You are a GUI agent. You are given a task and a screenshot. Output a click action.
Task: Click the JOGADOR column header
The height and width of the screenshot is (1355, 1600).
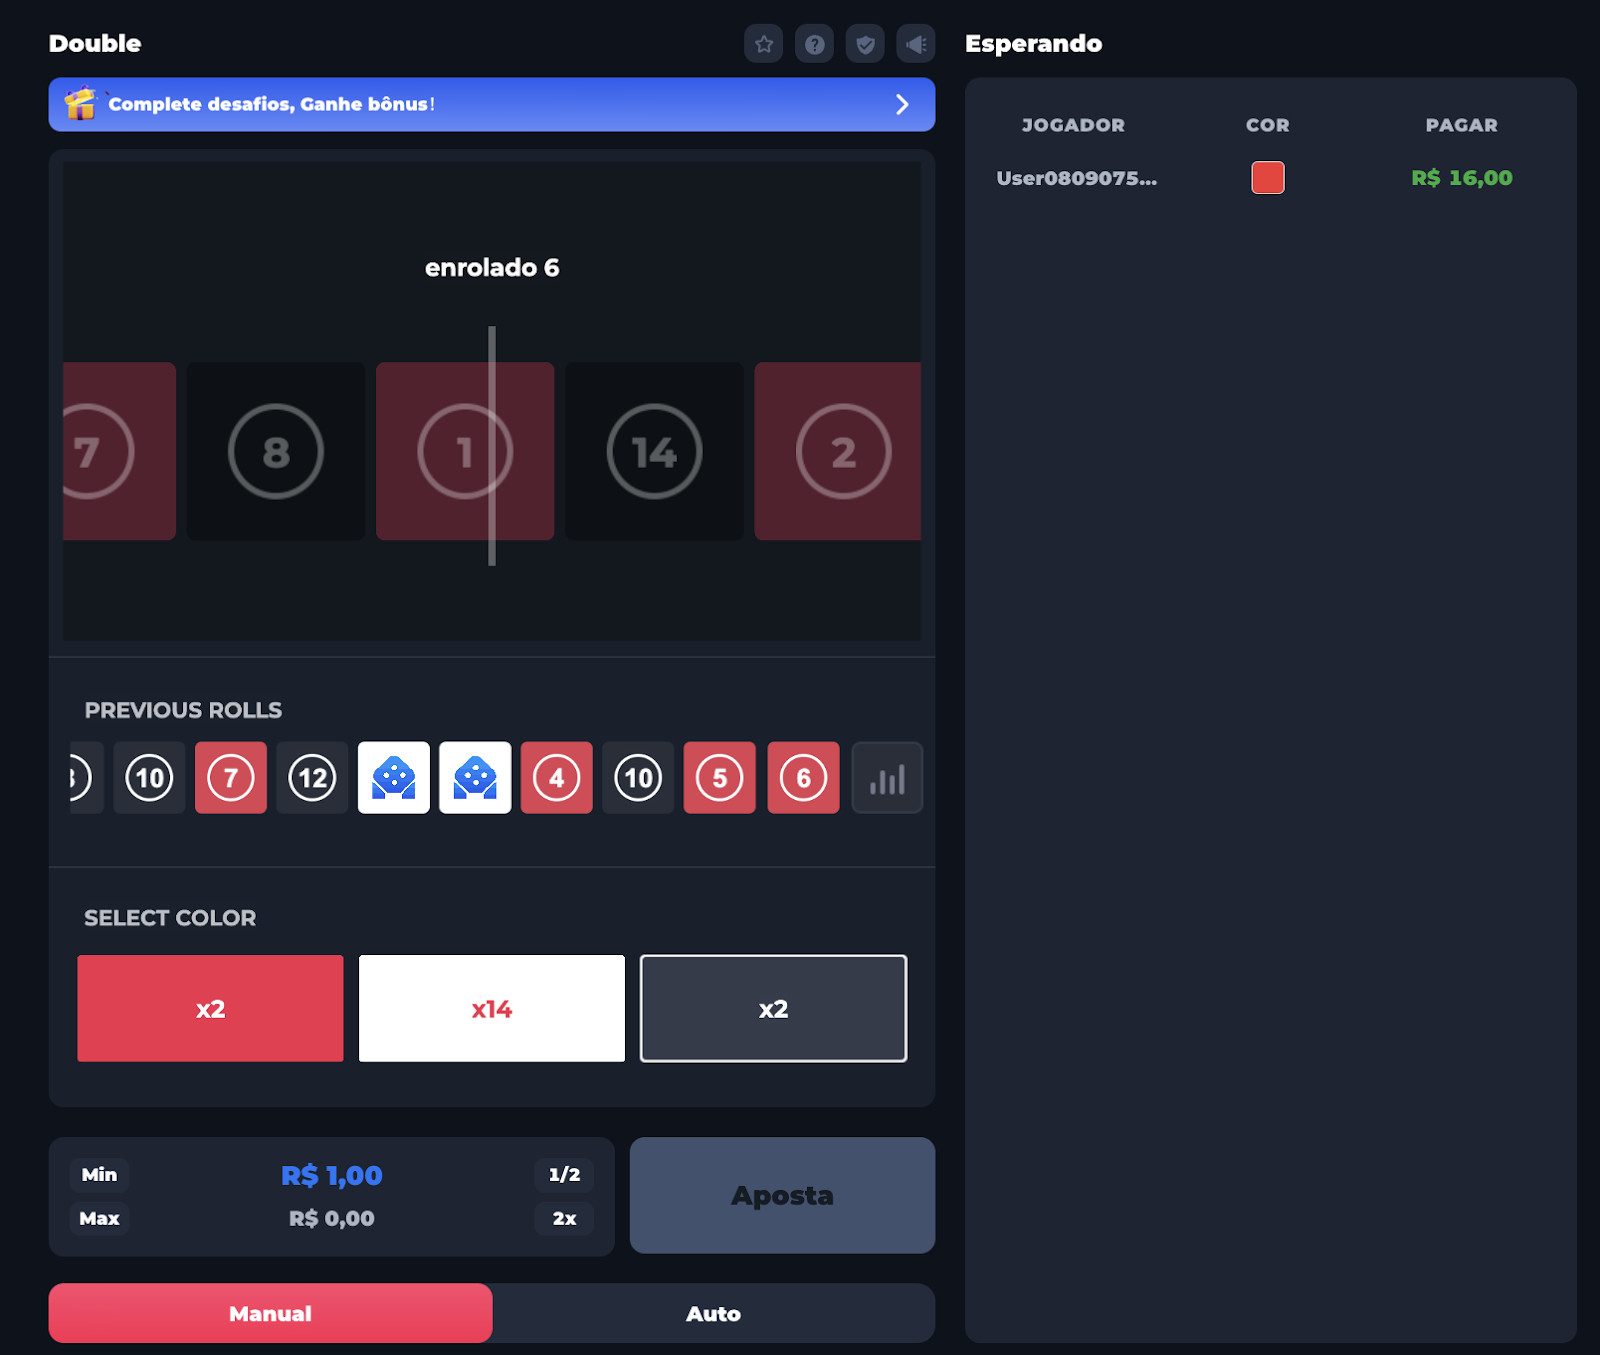pos(1073,125)
